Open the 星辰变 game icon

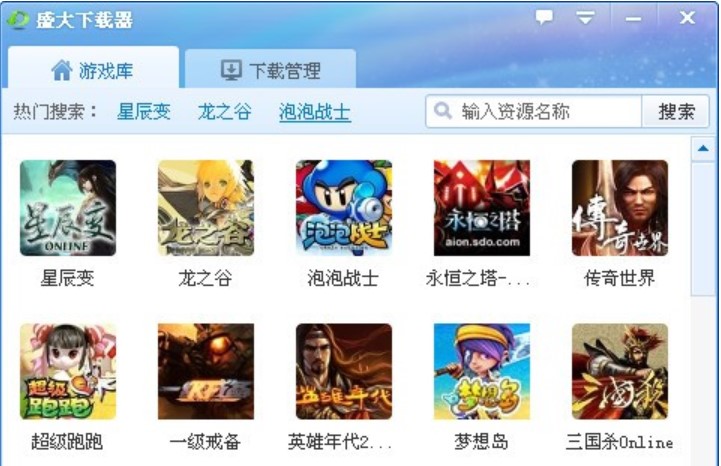(68, 208)
